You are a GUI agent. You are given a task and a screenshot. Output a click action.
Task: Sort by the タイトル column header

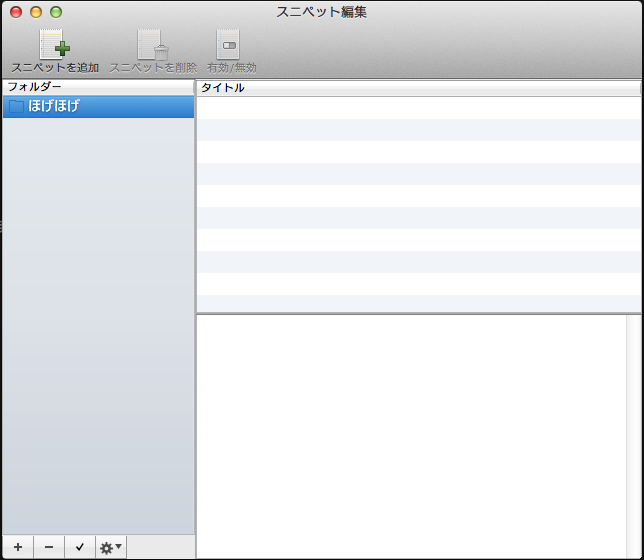pyautogui.click(x=418, y=87)
